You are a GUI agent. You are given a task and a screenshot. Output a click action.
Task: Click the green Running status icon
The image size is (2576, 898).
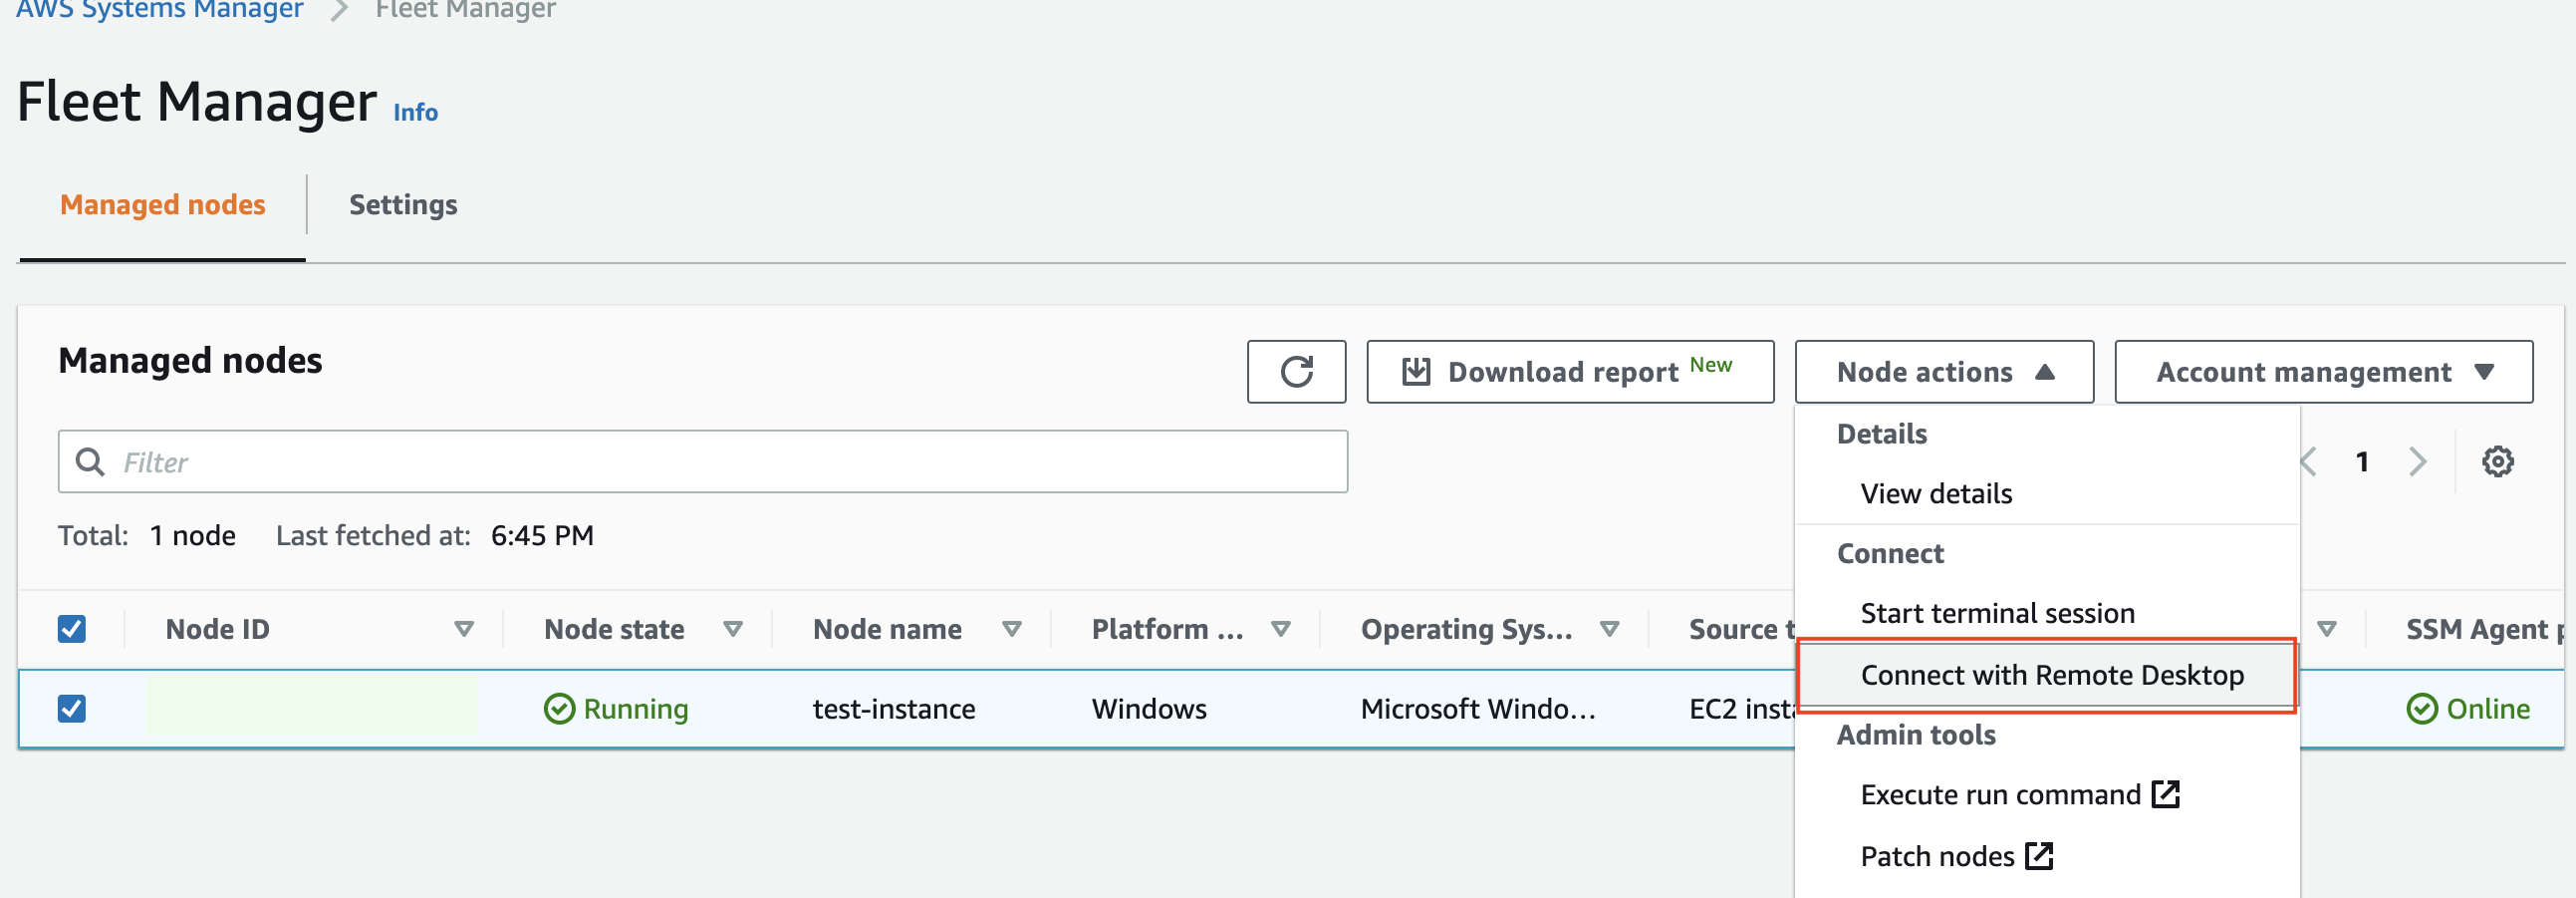tap(559, 709)
